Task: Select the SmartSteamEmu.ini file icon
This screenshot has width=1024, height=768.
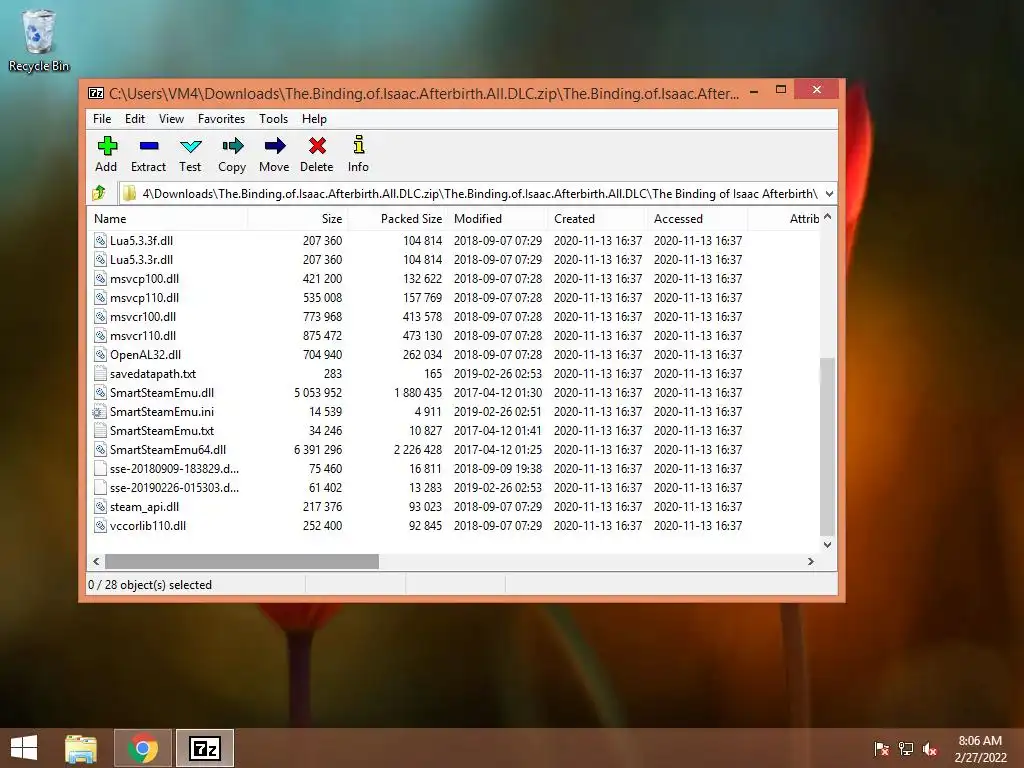Action: coord(99,411)
